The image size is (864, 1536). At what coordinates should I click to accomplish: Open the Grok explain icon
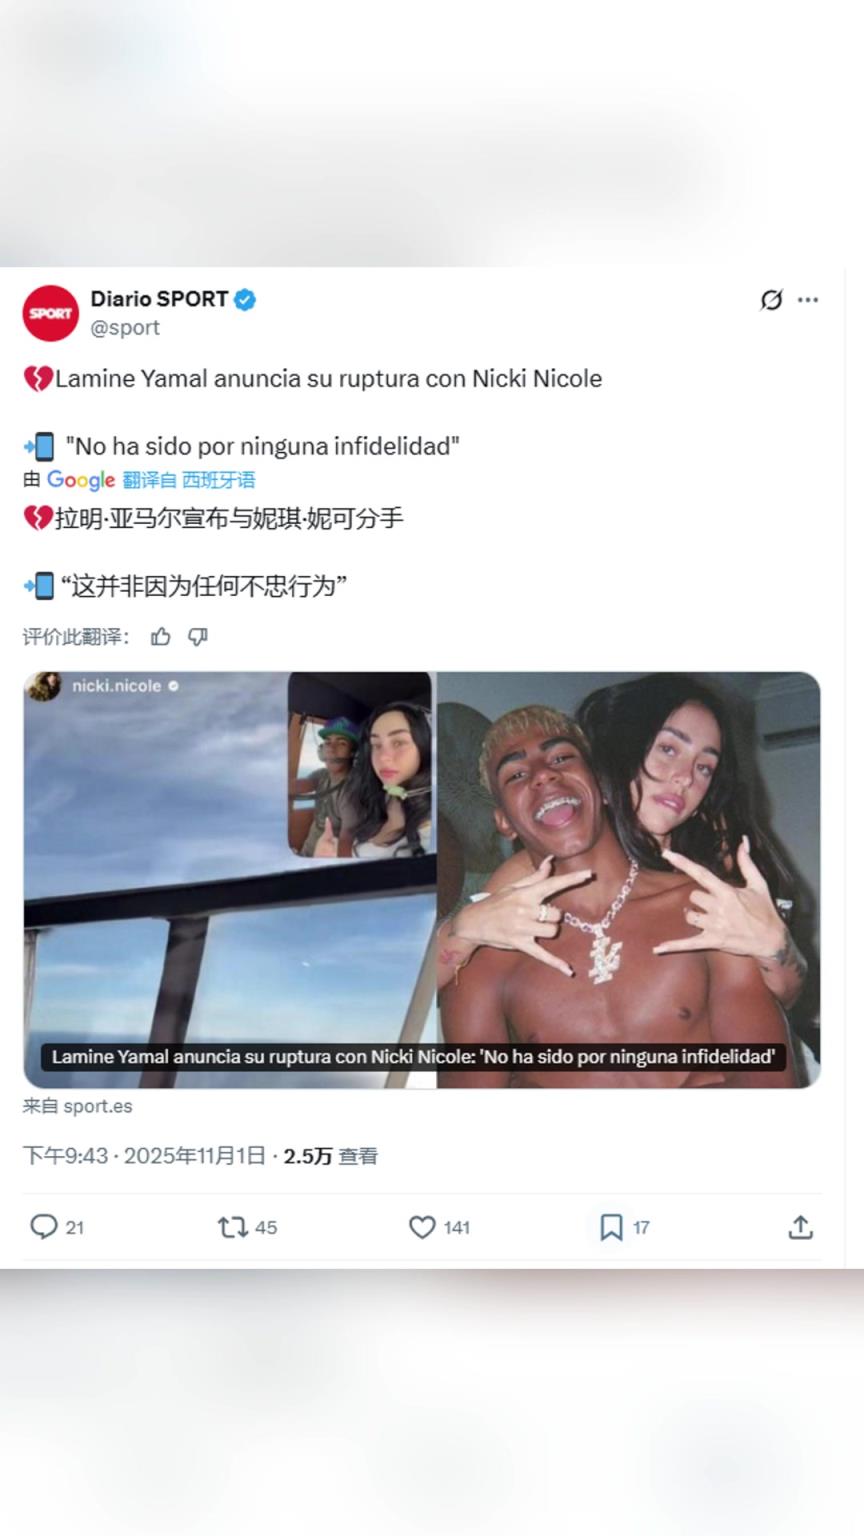[x=771, y=300]
